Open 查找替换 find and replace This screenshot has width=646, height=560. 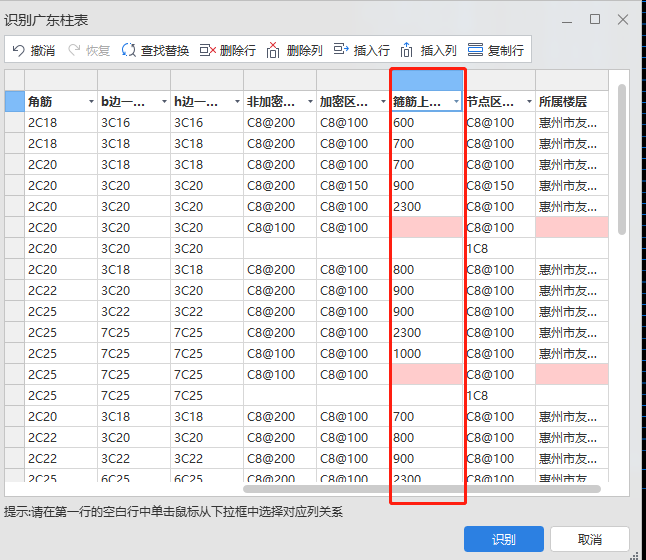click(x=155, y=50)
